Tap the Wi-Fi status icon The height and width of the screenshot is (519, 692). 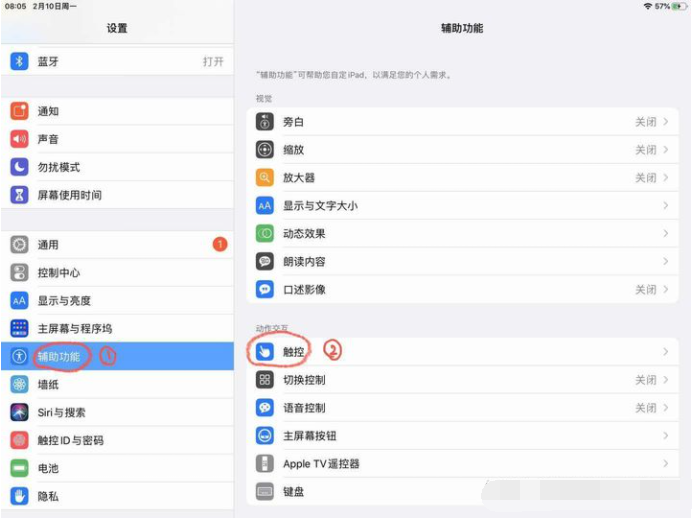click(x=647, y=6)
